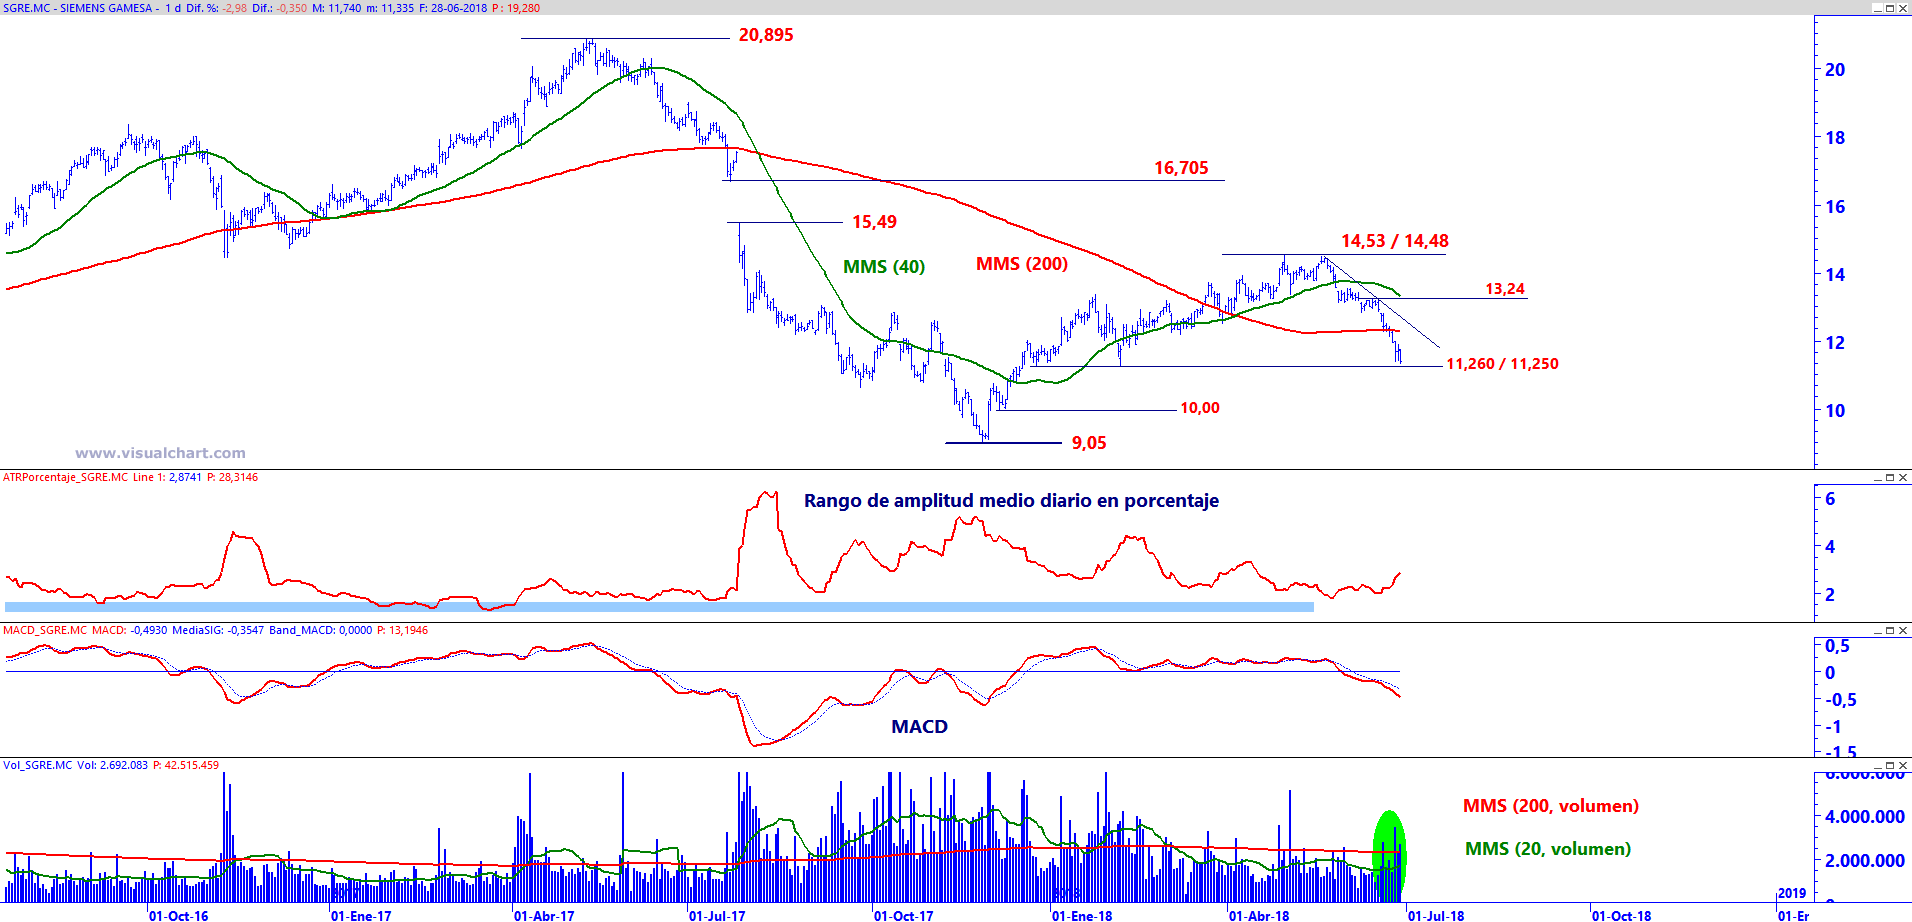Select the 20,895 resistance level label
The height and width of the screenshot is (922, 1912).
point(766,35)
